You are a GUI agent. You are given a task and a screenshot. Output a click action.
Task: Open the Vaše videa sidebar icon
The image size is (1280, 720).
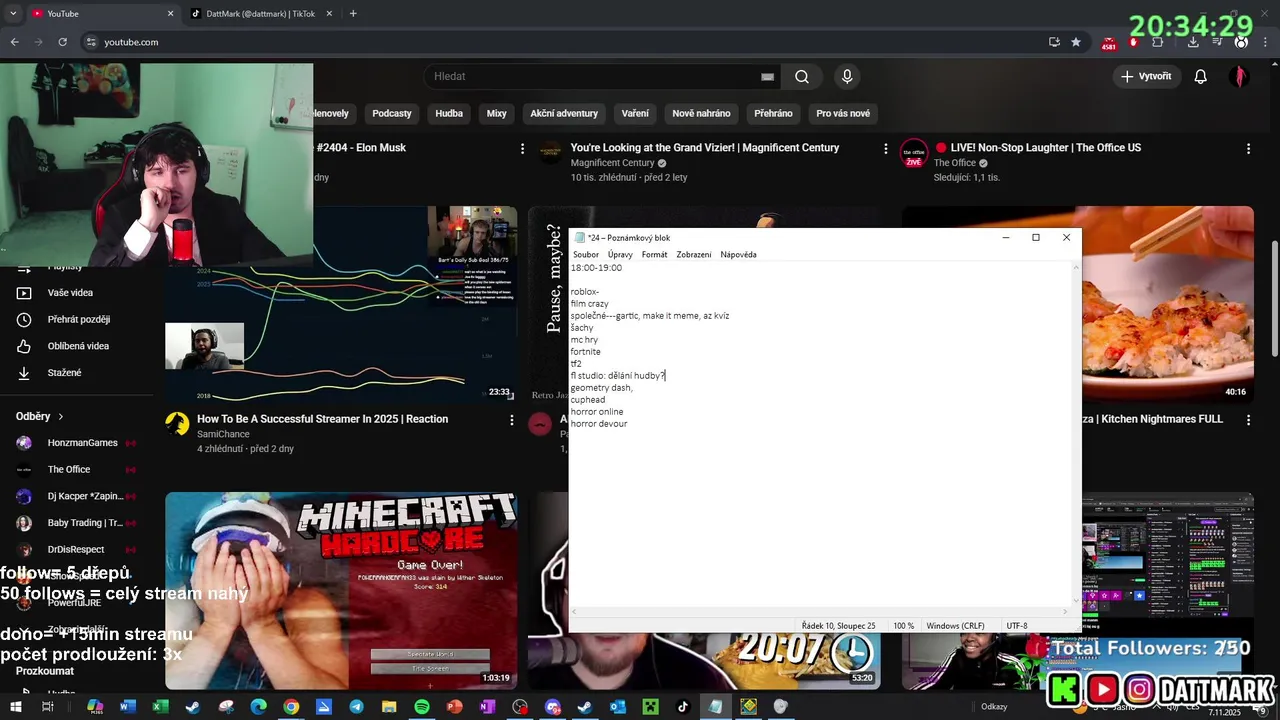(x=24, y=293)
